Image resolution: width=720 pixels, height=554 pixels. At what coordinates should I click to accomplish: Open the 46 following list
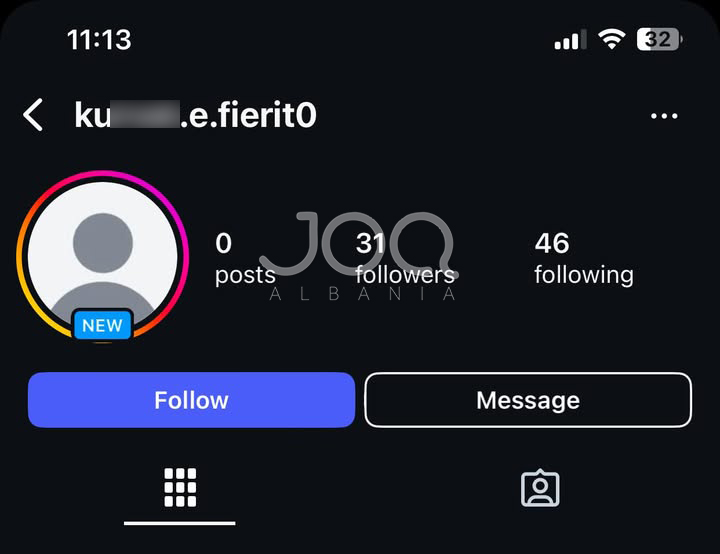584,258
